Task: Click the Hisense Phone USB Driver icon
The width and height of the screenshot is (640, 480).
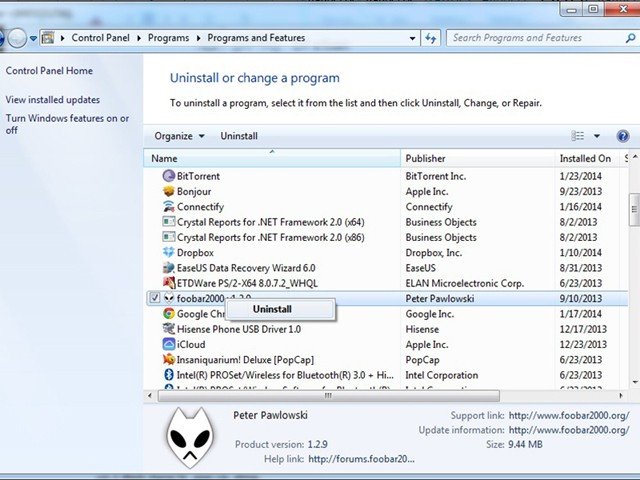Action: (x=169, y=329)
